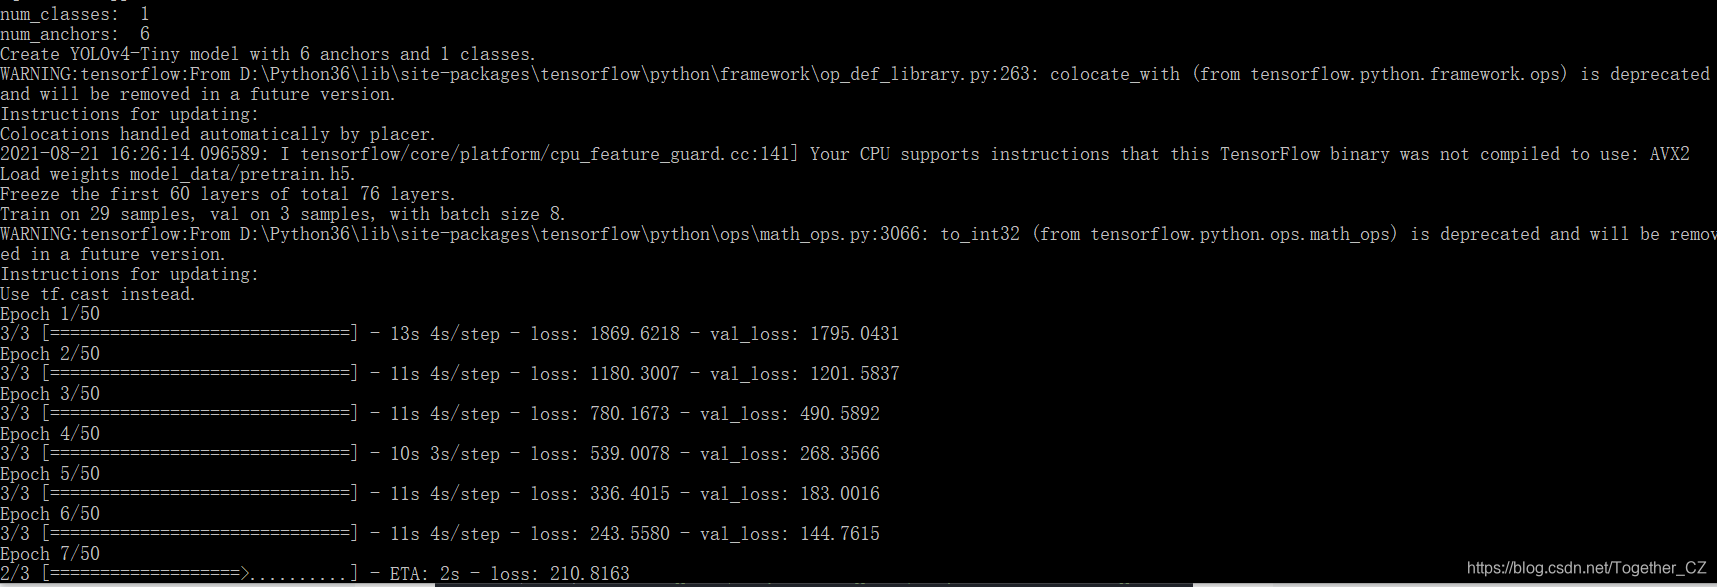Click the completed progress bar of epoch 1
The image size is (1717, 587).
pyautogui.click(x=200, y=334)
